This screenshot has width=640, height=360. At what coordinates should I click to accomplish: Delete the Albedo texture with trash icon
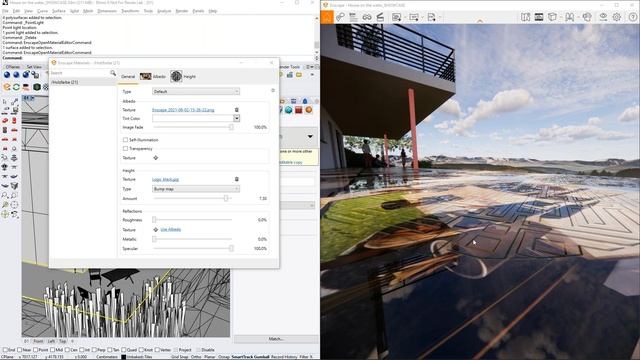click(236, 110)
